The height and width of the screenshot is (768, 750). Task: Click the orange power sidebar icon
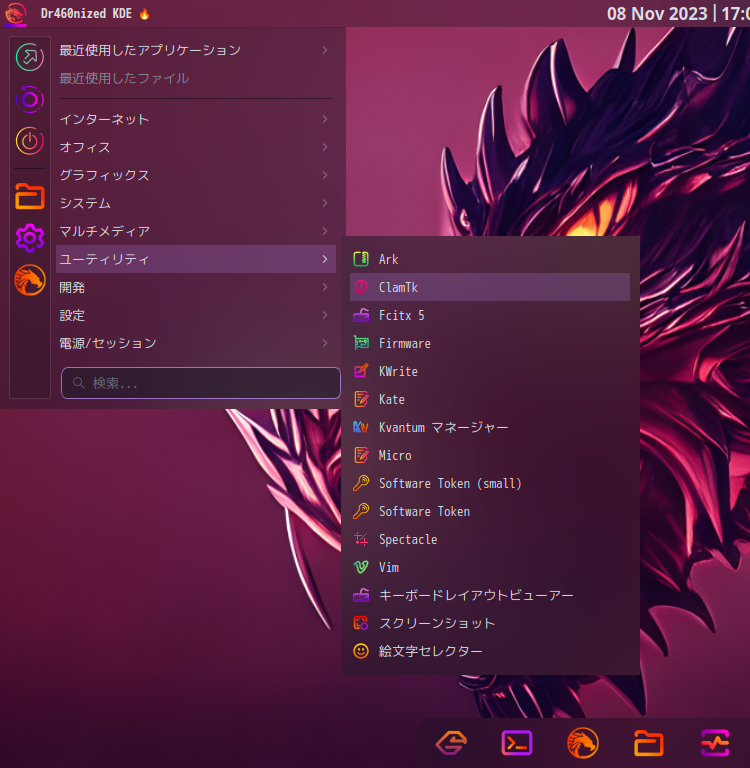pos(29,141)
